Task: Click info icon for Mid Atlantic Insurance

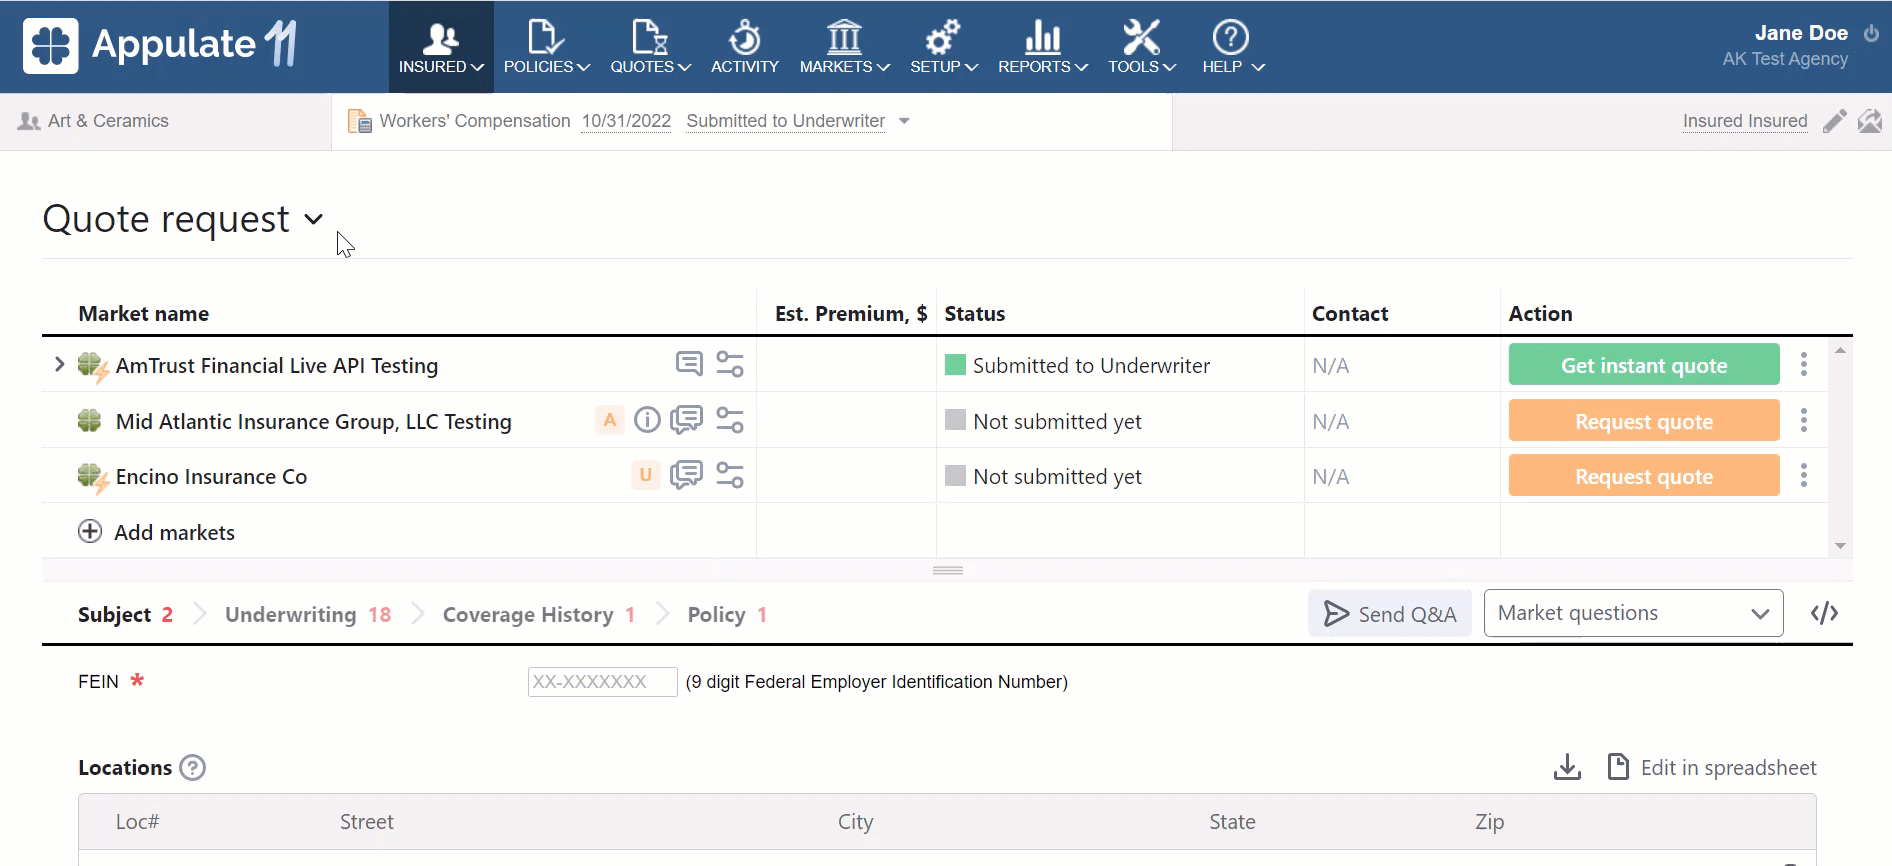Action: click(648, 420)
